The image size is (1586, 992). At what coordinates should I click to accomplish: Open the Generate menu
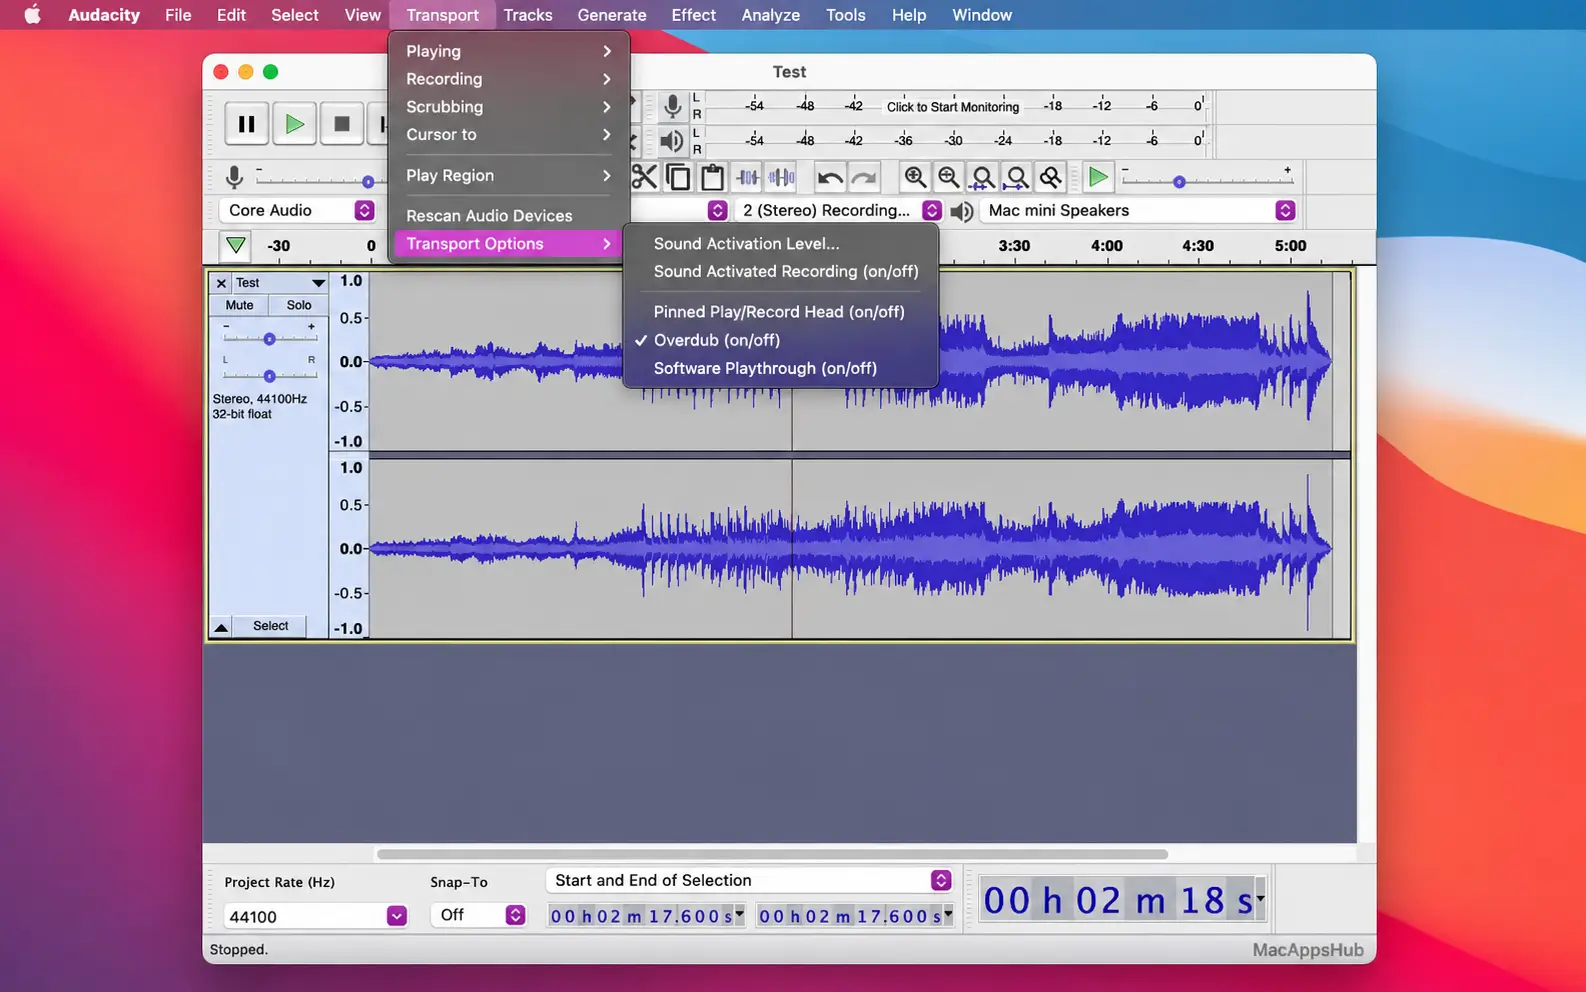point(611,15)
